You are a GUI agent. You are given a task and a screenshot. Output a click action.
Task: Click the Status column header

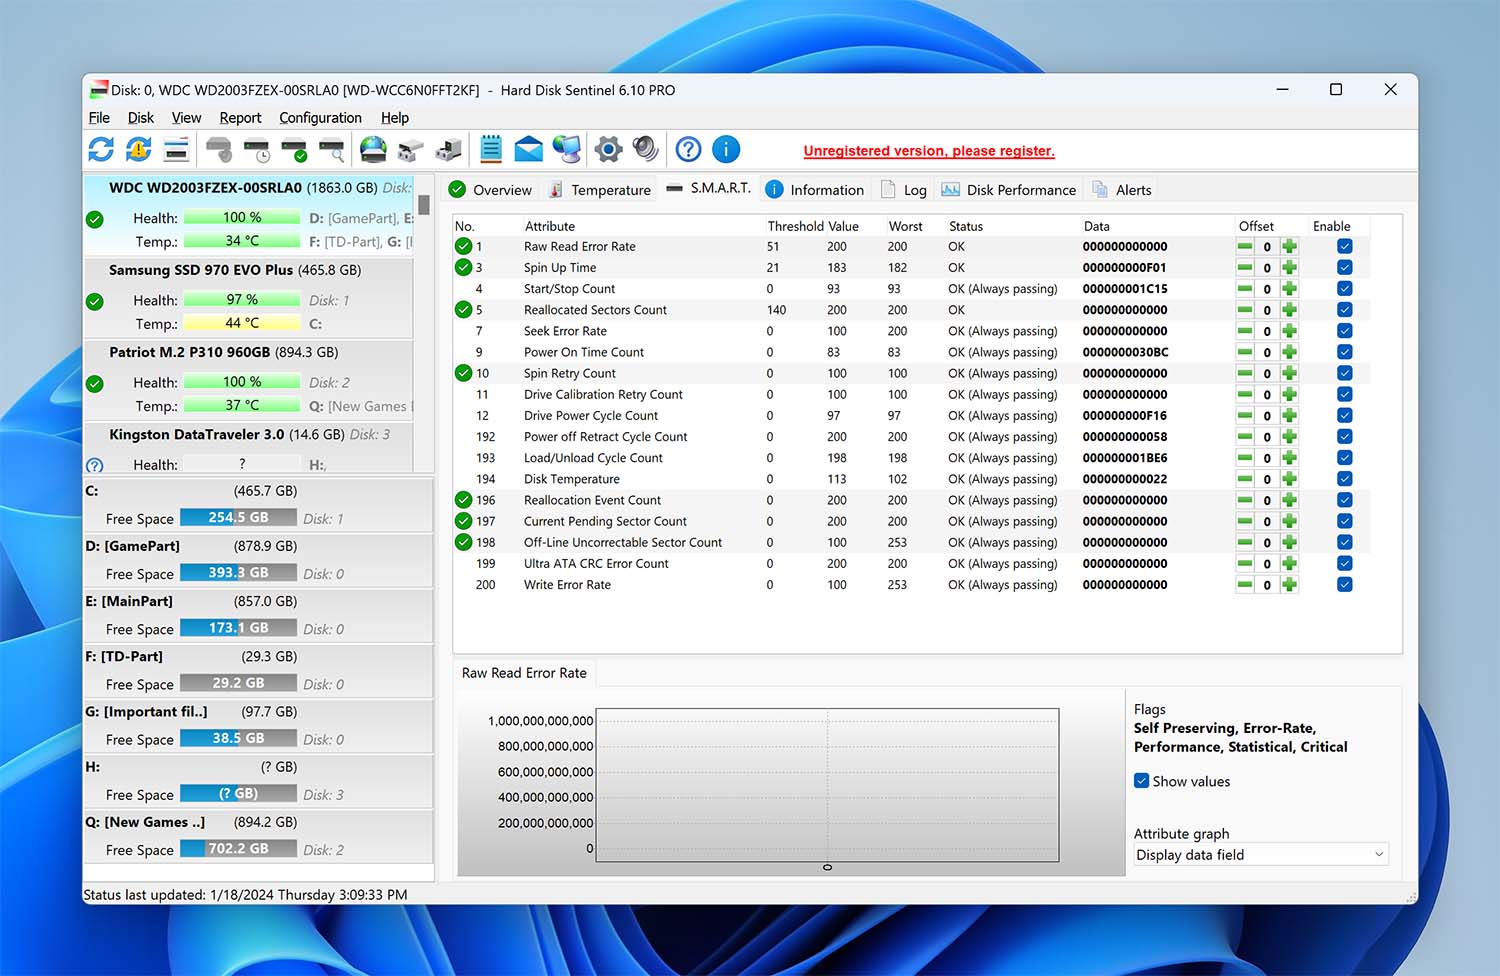966,226
